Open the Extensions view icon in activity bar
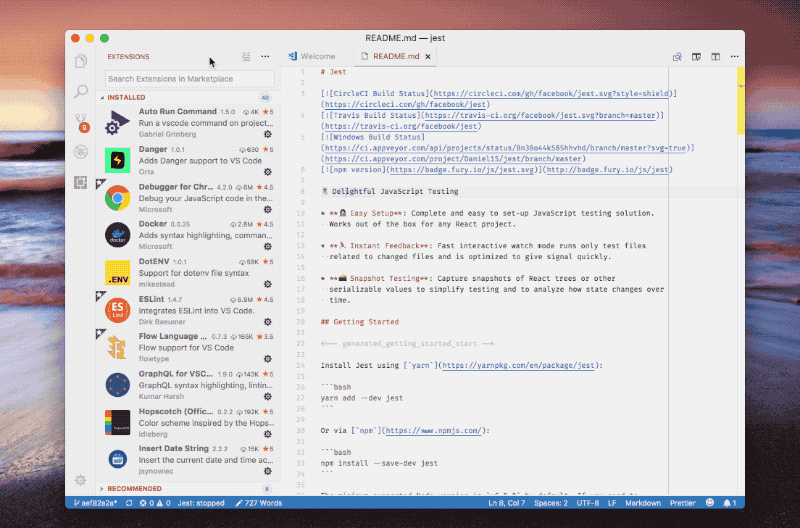This screenshot has width=800, height=528. (x=81, y=182)
